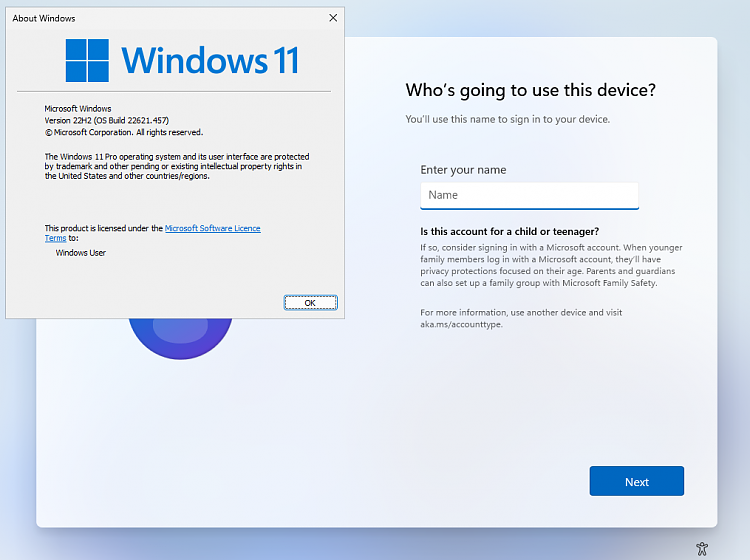Click OK in About Windows dialog

click(x=310, y=303)
